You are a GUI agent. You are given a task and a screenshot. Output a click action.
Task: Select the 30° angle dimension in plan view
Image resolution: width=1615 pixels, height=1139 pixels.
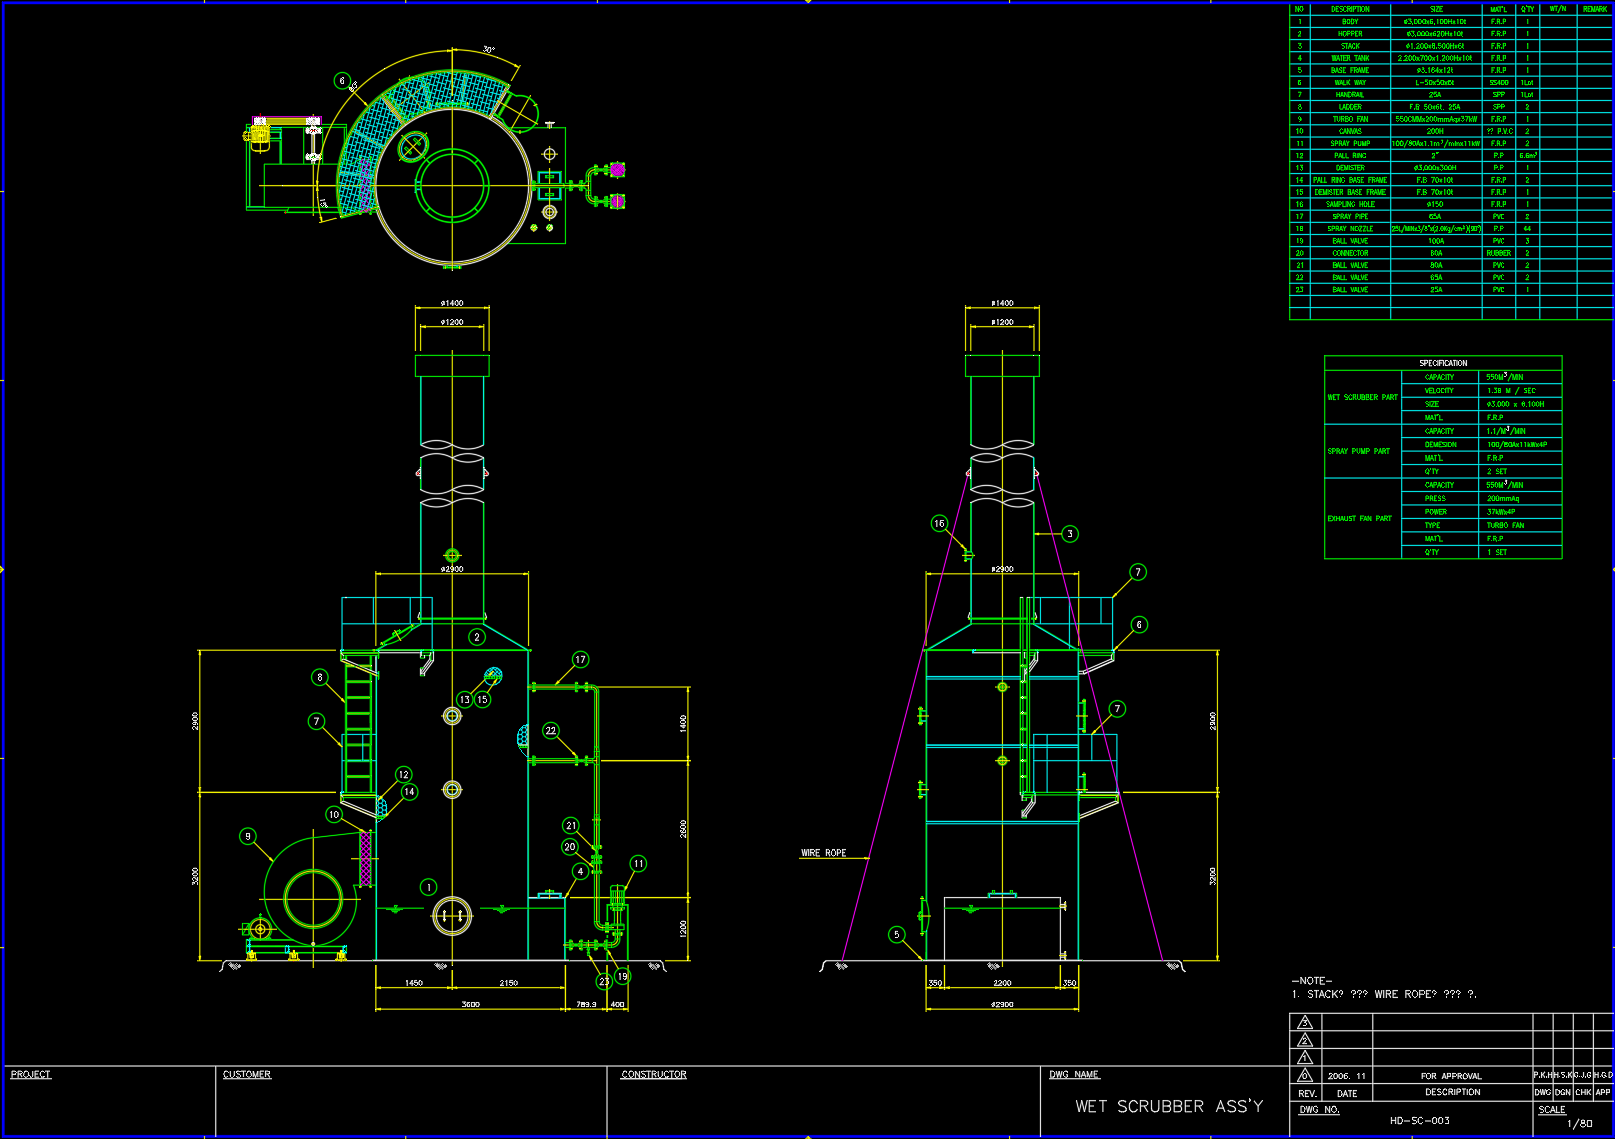coord(489,49)
